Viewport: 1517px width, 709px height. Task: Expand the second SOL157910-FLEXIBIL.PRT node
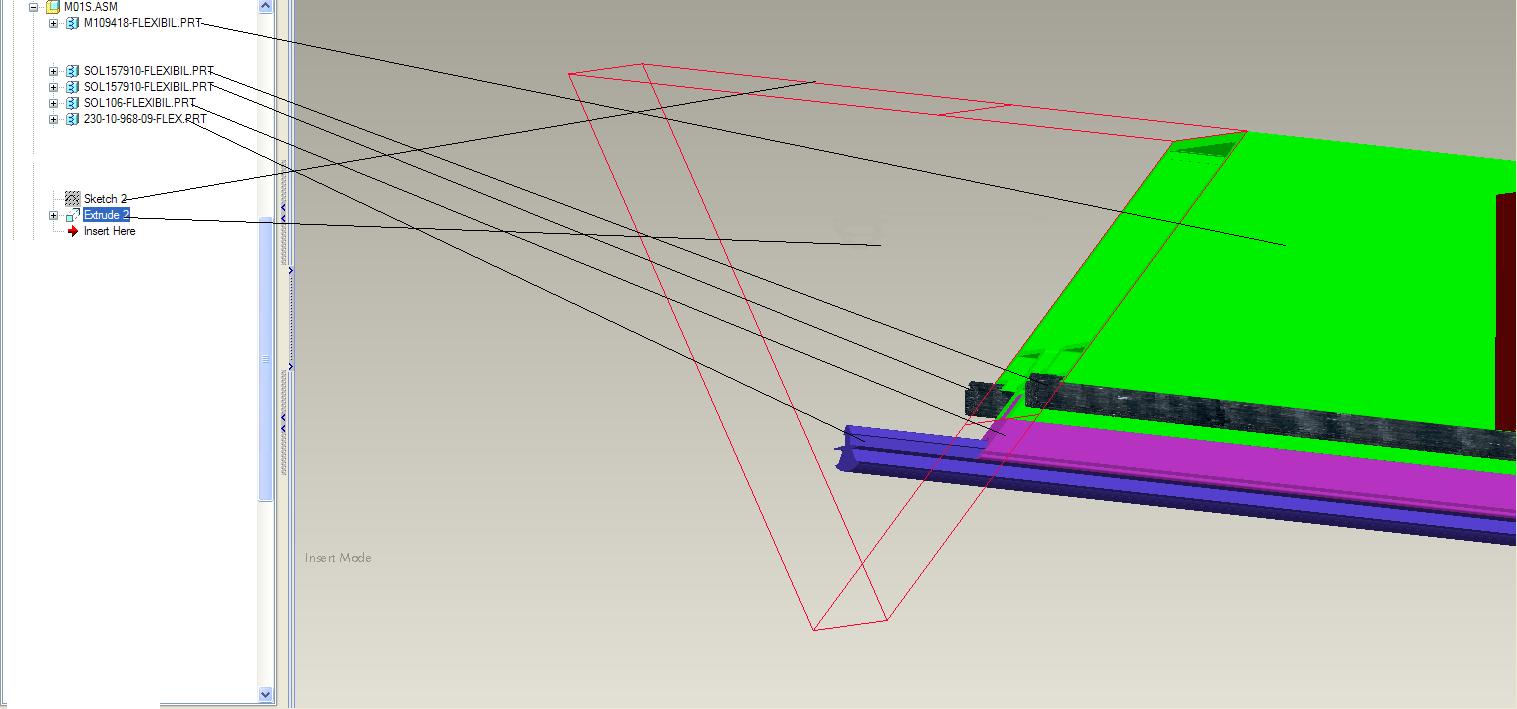[53, 87]
